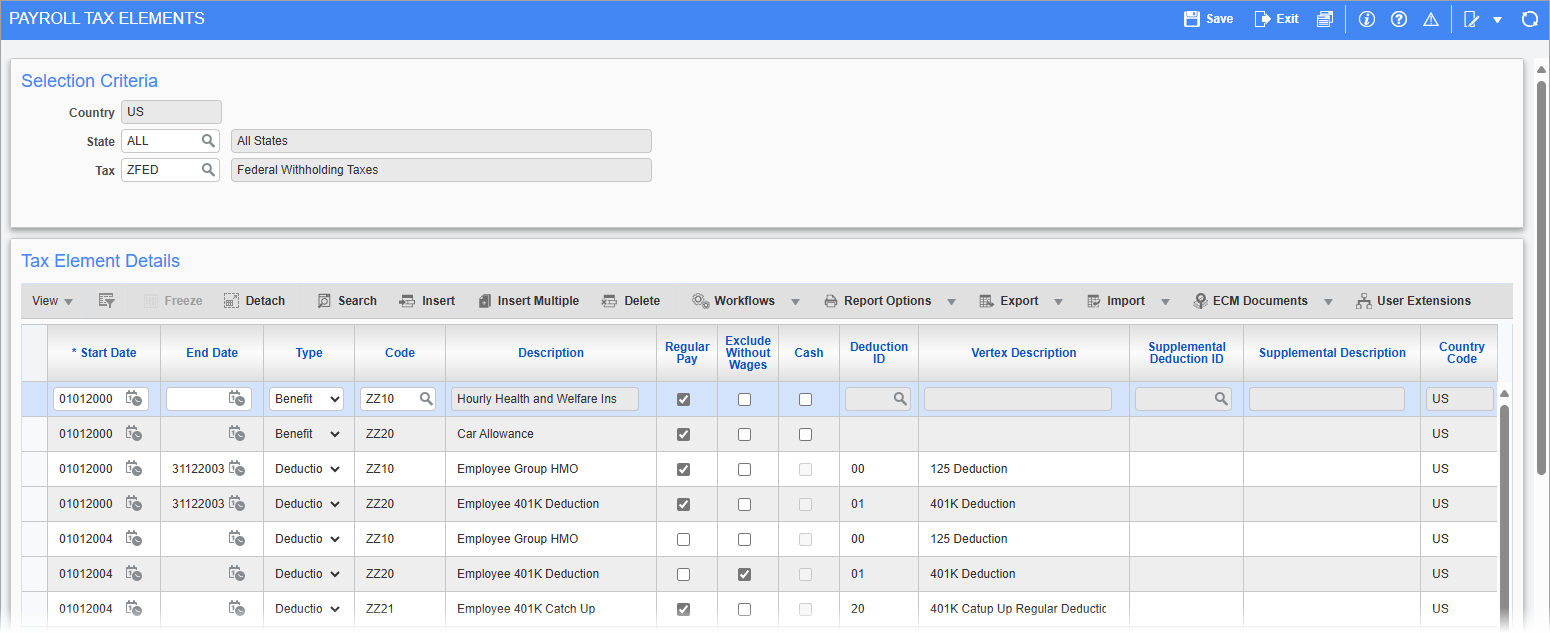Open the print icon next to Exit
Viewport: 1550px width, 633px height.
(x=1325, y=18)
